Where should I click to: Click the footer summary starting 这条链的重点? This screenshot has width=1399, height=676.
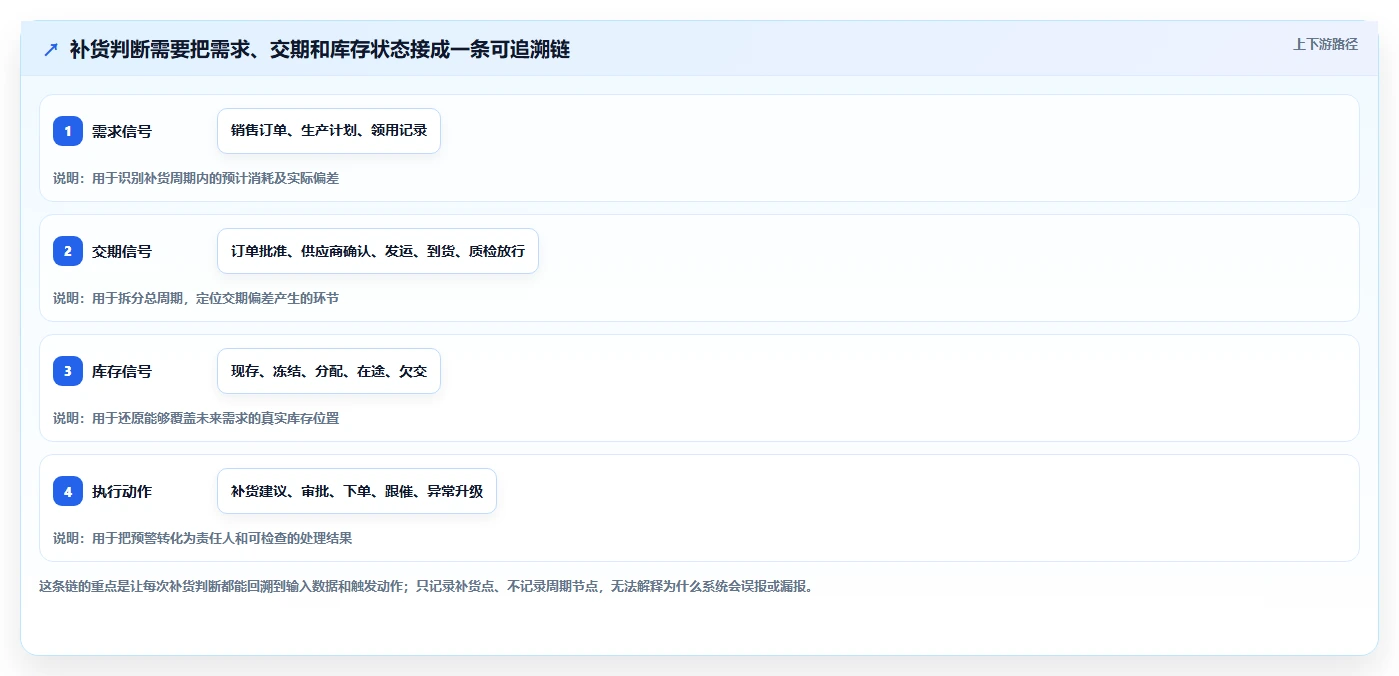click(x=428, y=586)
